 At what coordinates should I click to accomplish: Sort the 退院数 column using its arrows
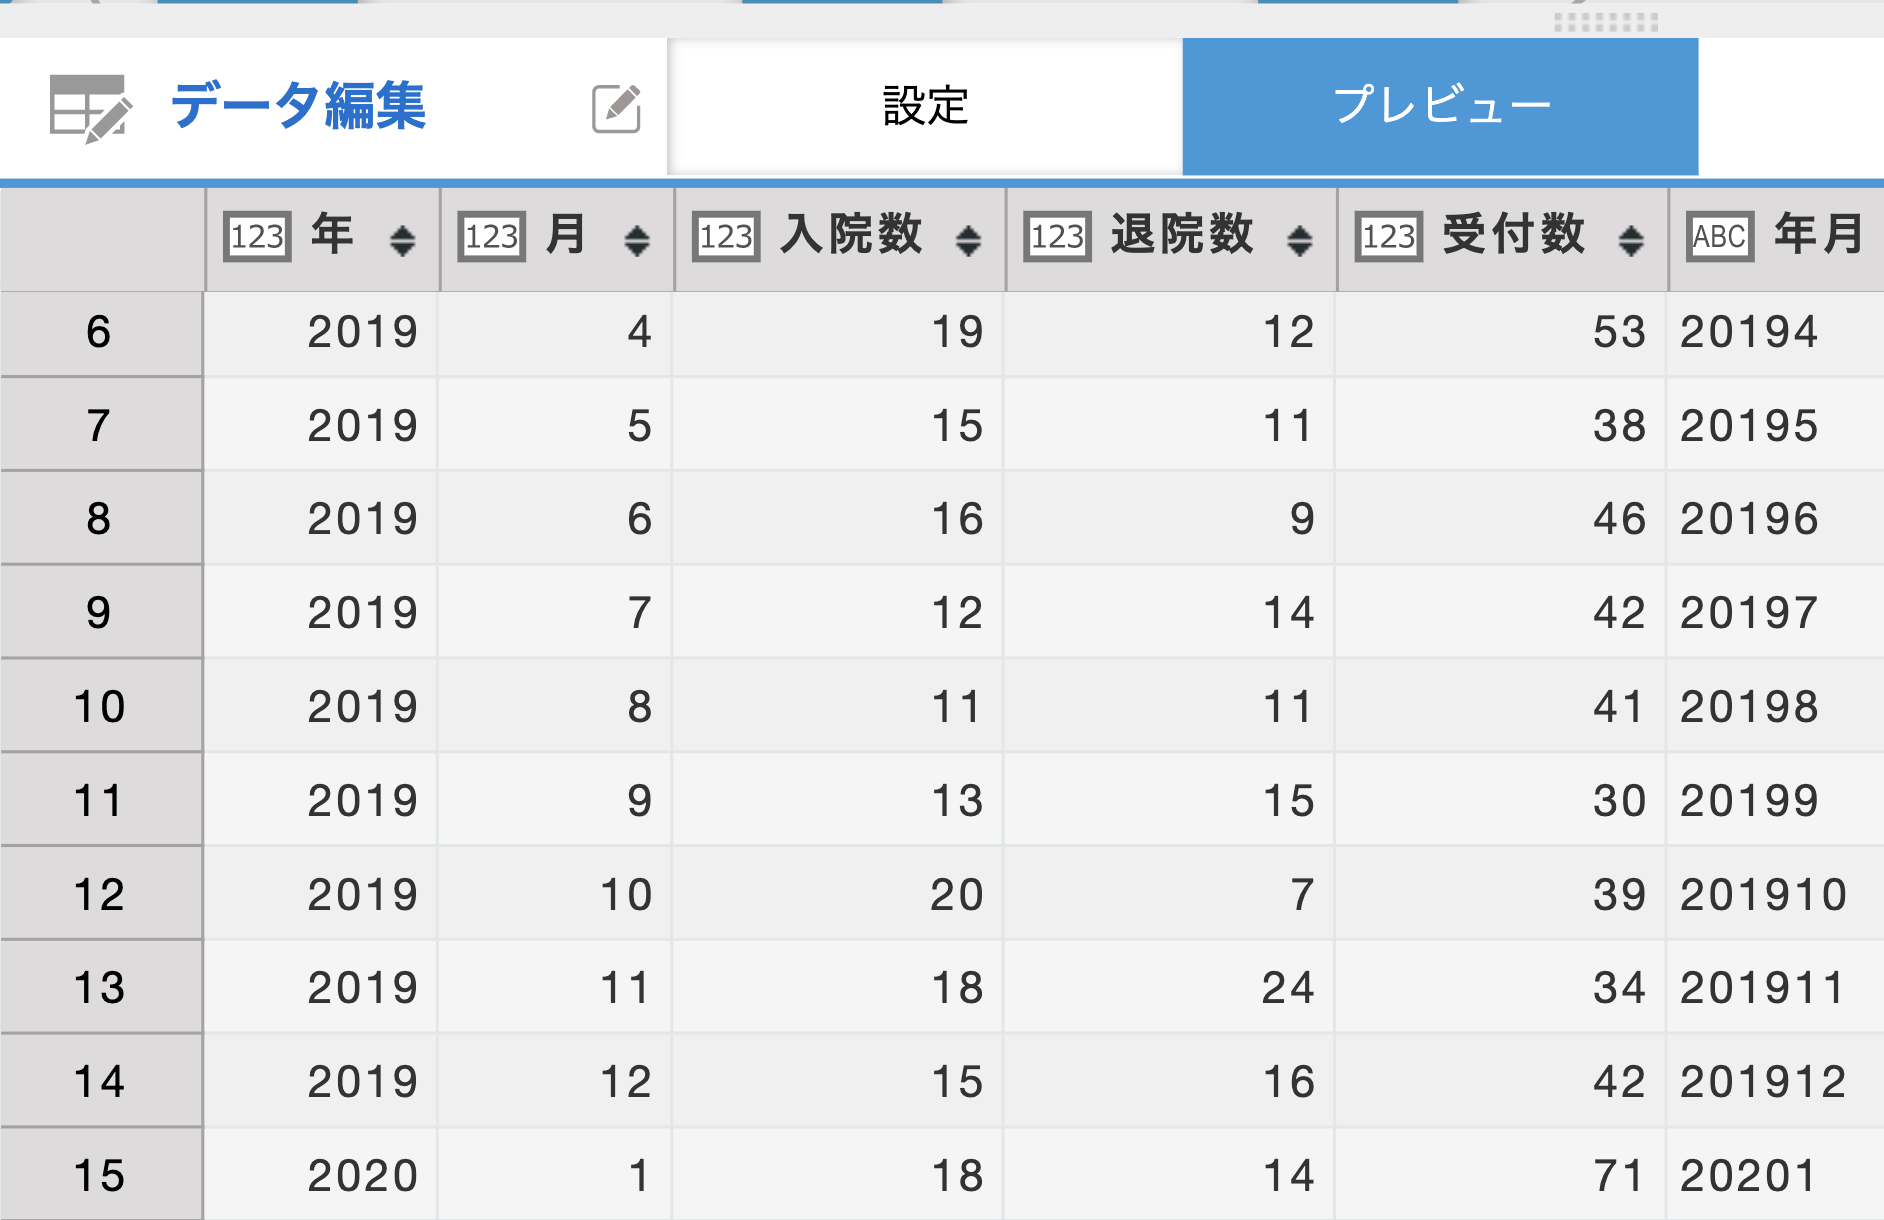[x=1300, y=240]
